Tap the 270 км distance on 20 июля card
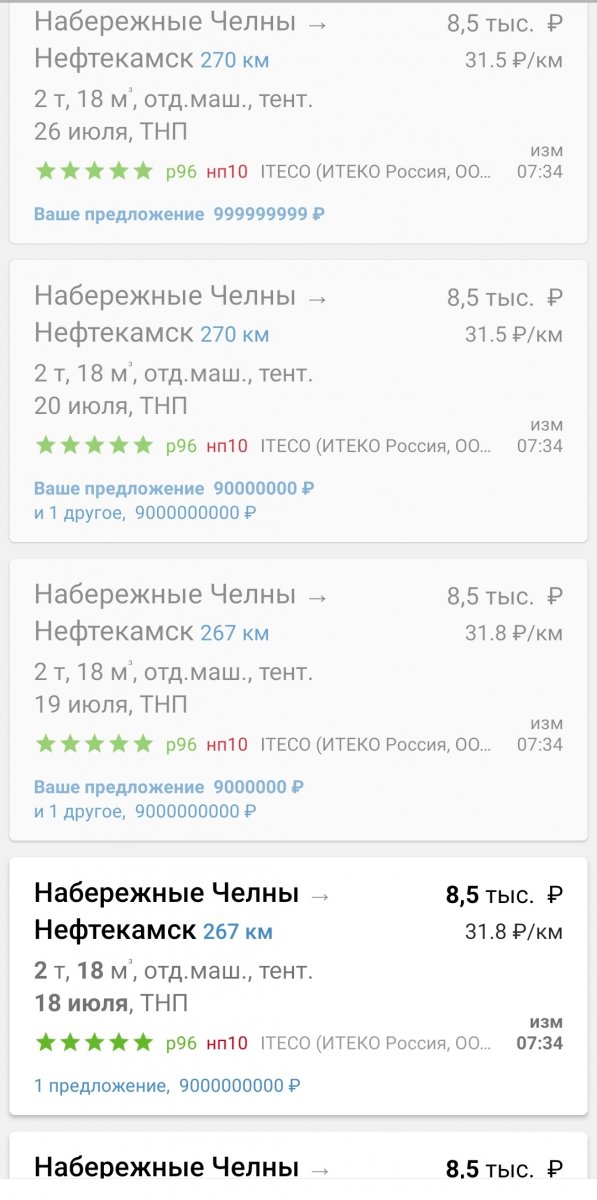Viewport: 597px width, 1200px height. click(x=235, y=334)
